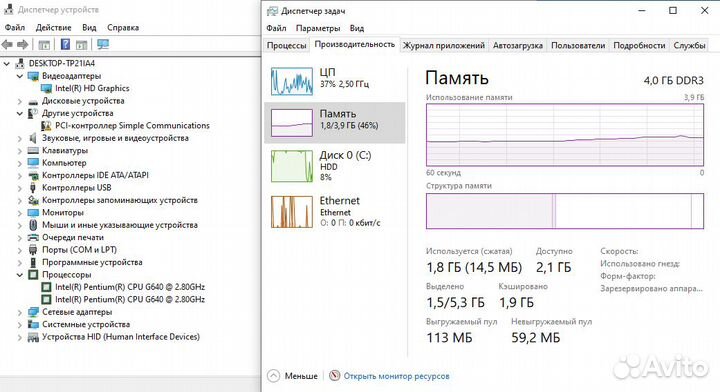Select the ЦП performance graph thumbnail
The height and width of the screenshot is (392, 720).
click(x=292, y=81)
